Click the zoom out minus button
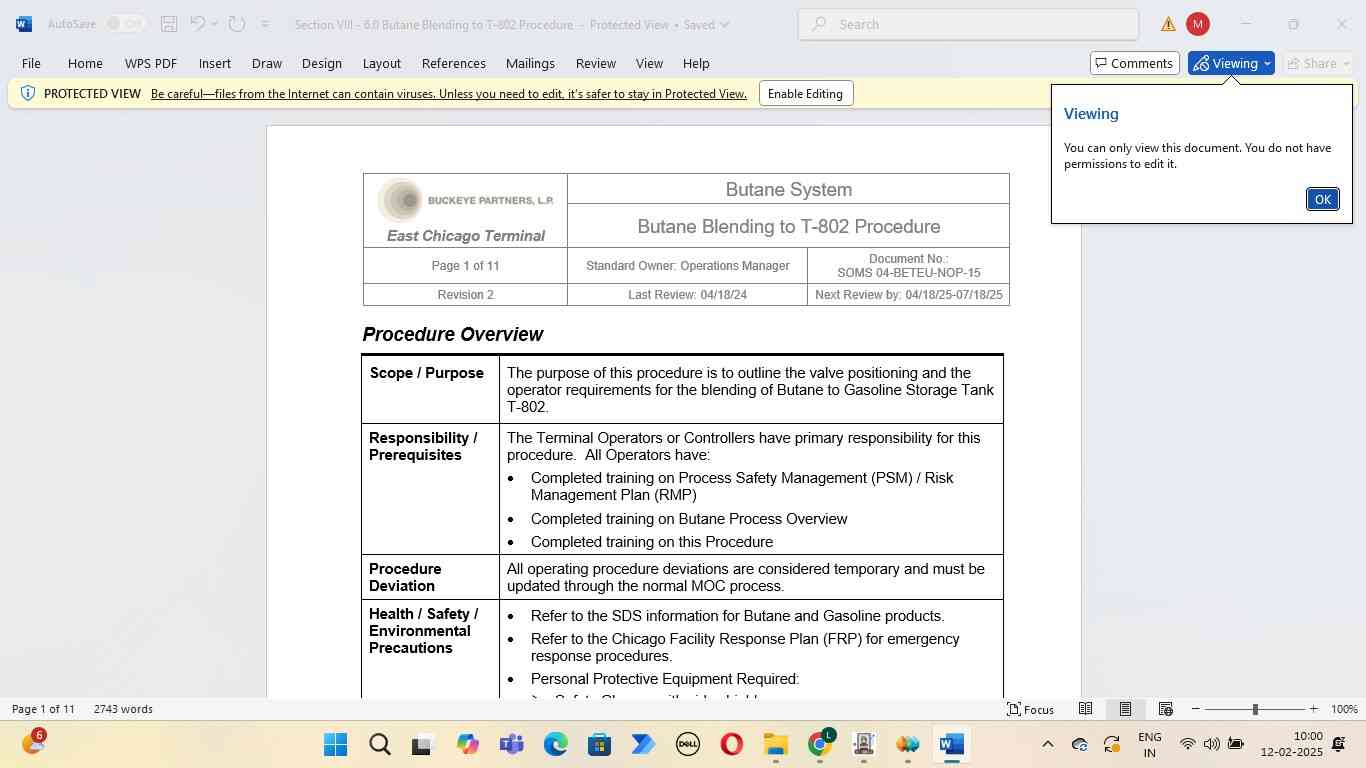Viewport: 1366px width, 768px height. pos(1195,709)
